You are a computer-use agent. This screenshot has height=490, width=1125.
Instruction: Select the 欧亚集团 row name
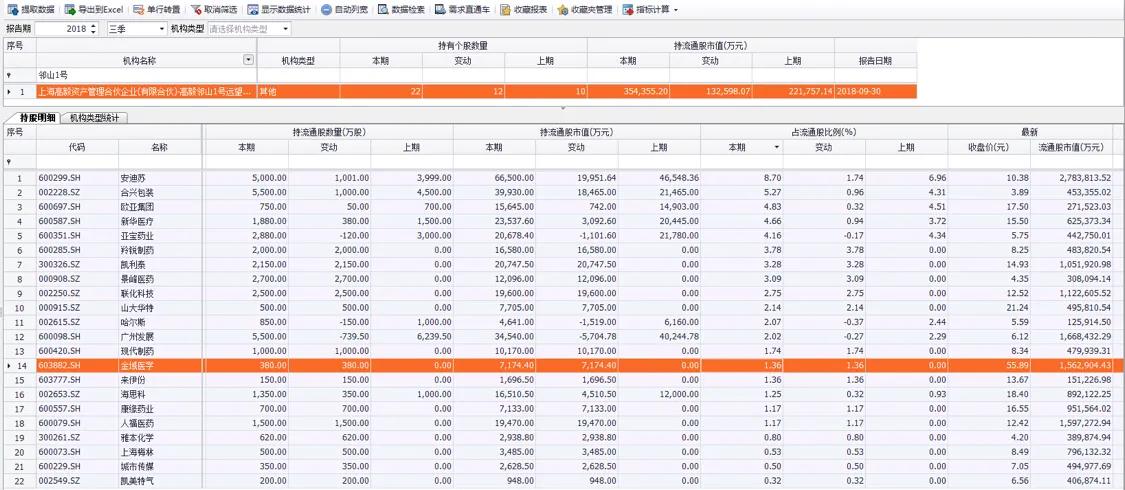tap(137, 207)
